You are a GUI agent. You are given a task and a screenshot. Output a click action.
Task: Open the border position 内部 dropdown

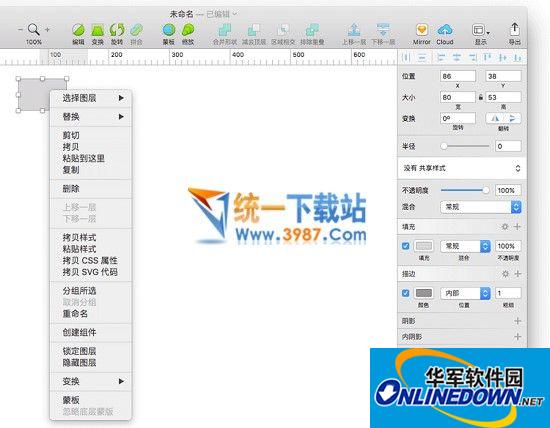[x=465, y=293]
